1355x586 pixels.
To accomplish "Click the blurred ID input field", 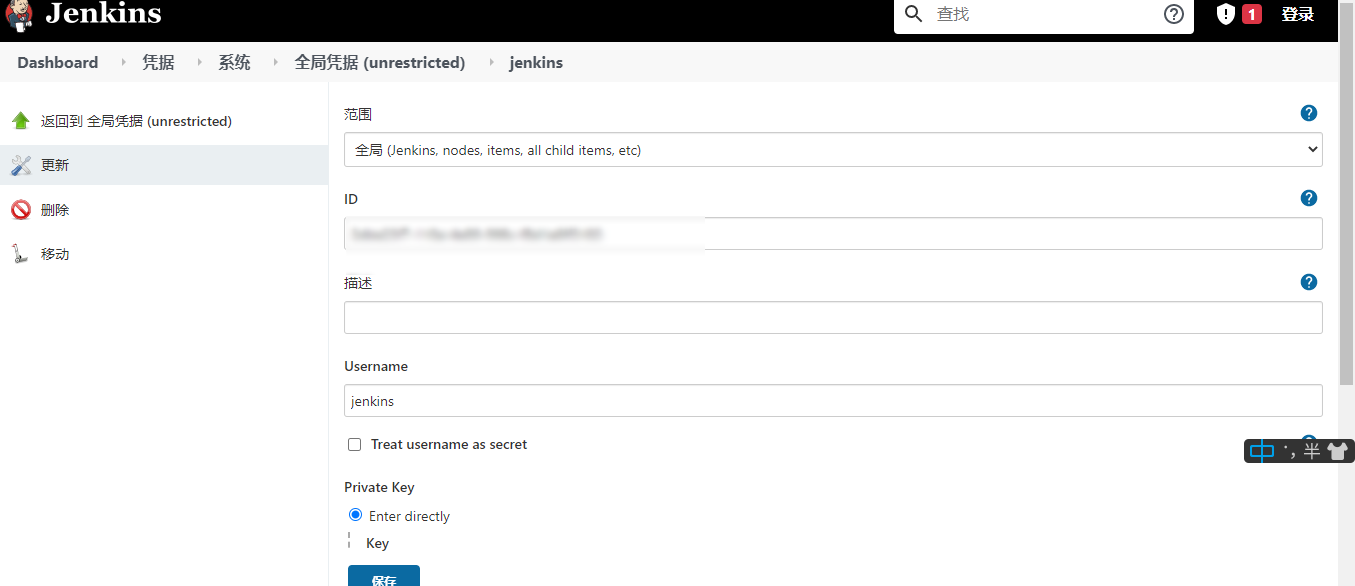I will 833,234.
